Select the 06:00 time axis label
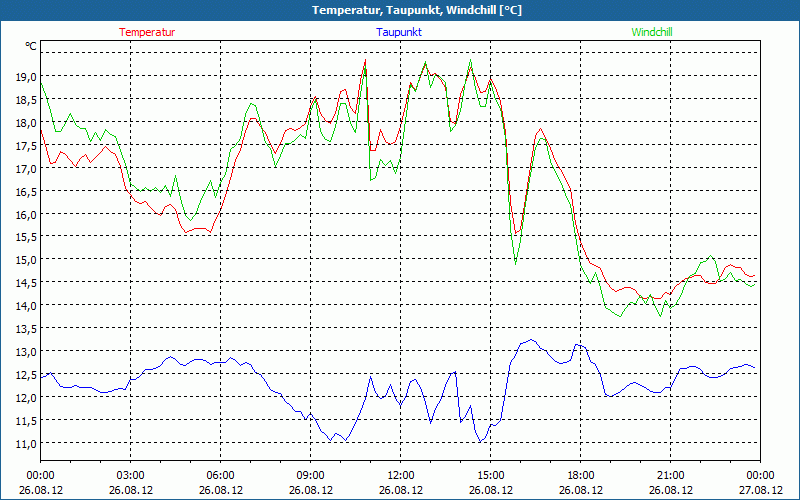The image size is (800, 500). 220,475
